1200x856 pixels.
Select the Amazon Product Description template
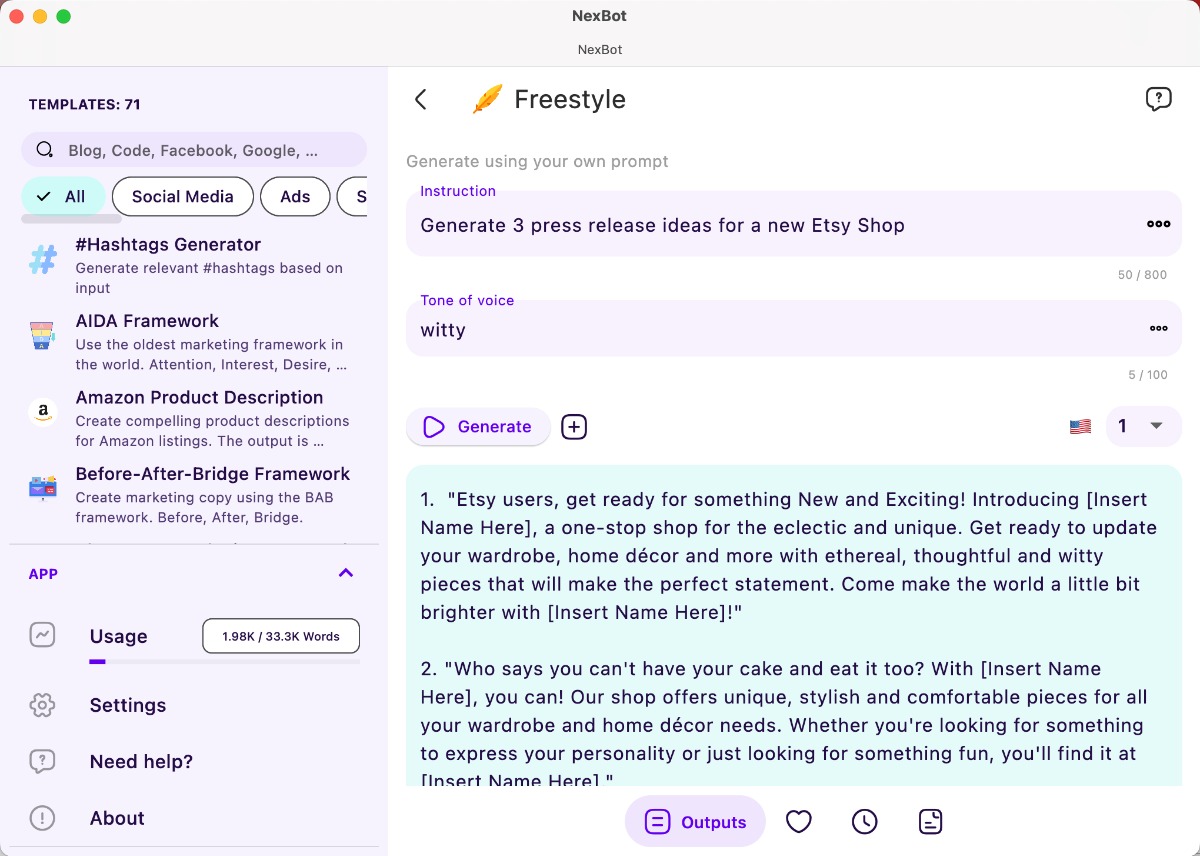point(199,398)
